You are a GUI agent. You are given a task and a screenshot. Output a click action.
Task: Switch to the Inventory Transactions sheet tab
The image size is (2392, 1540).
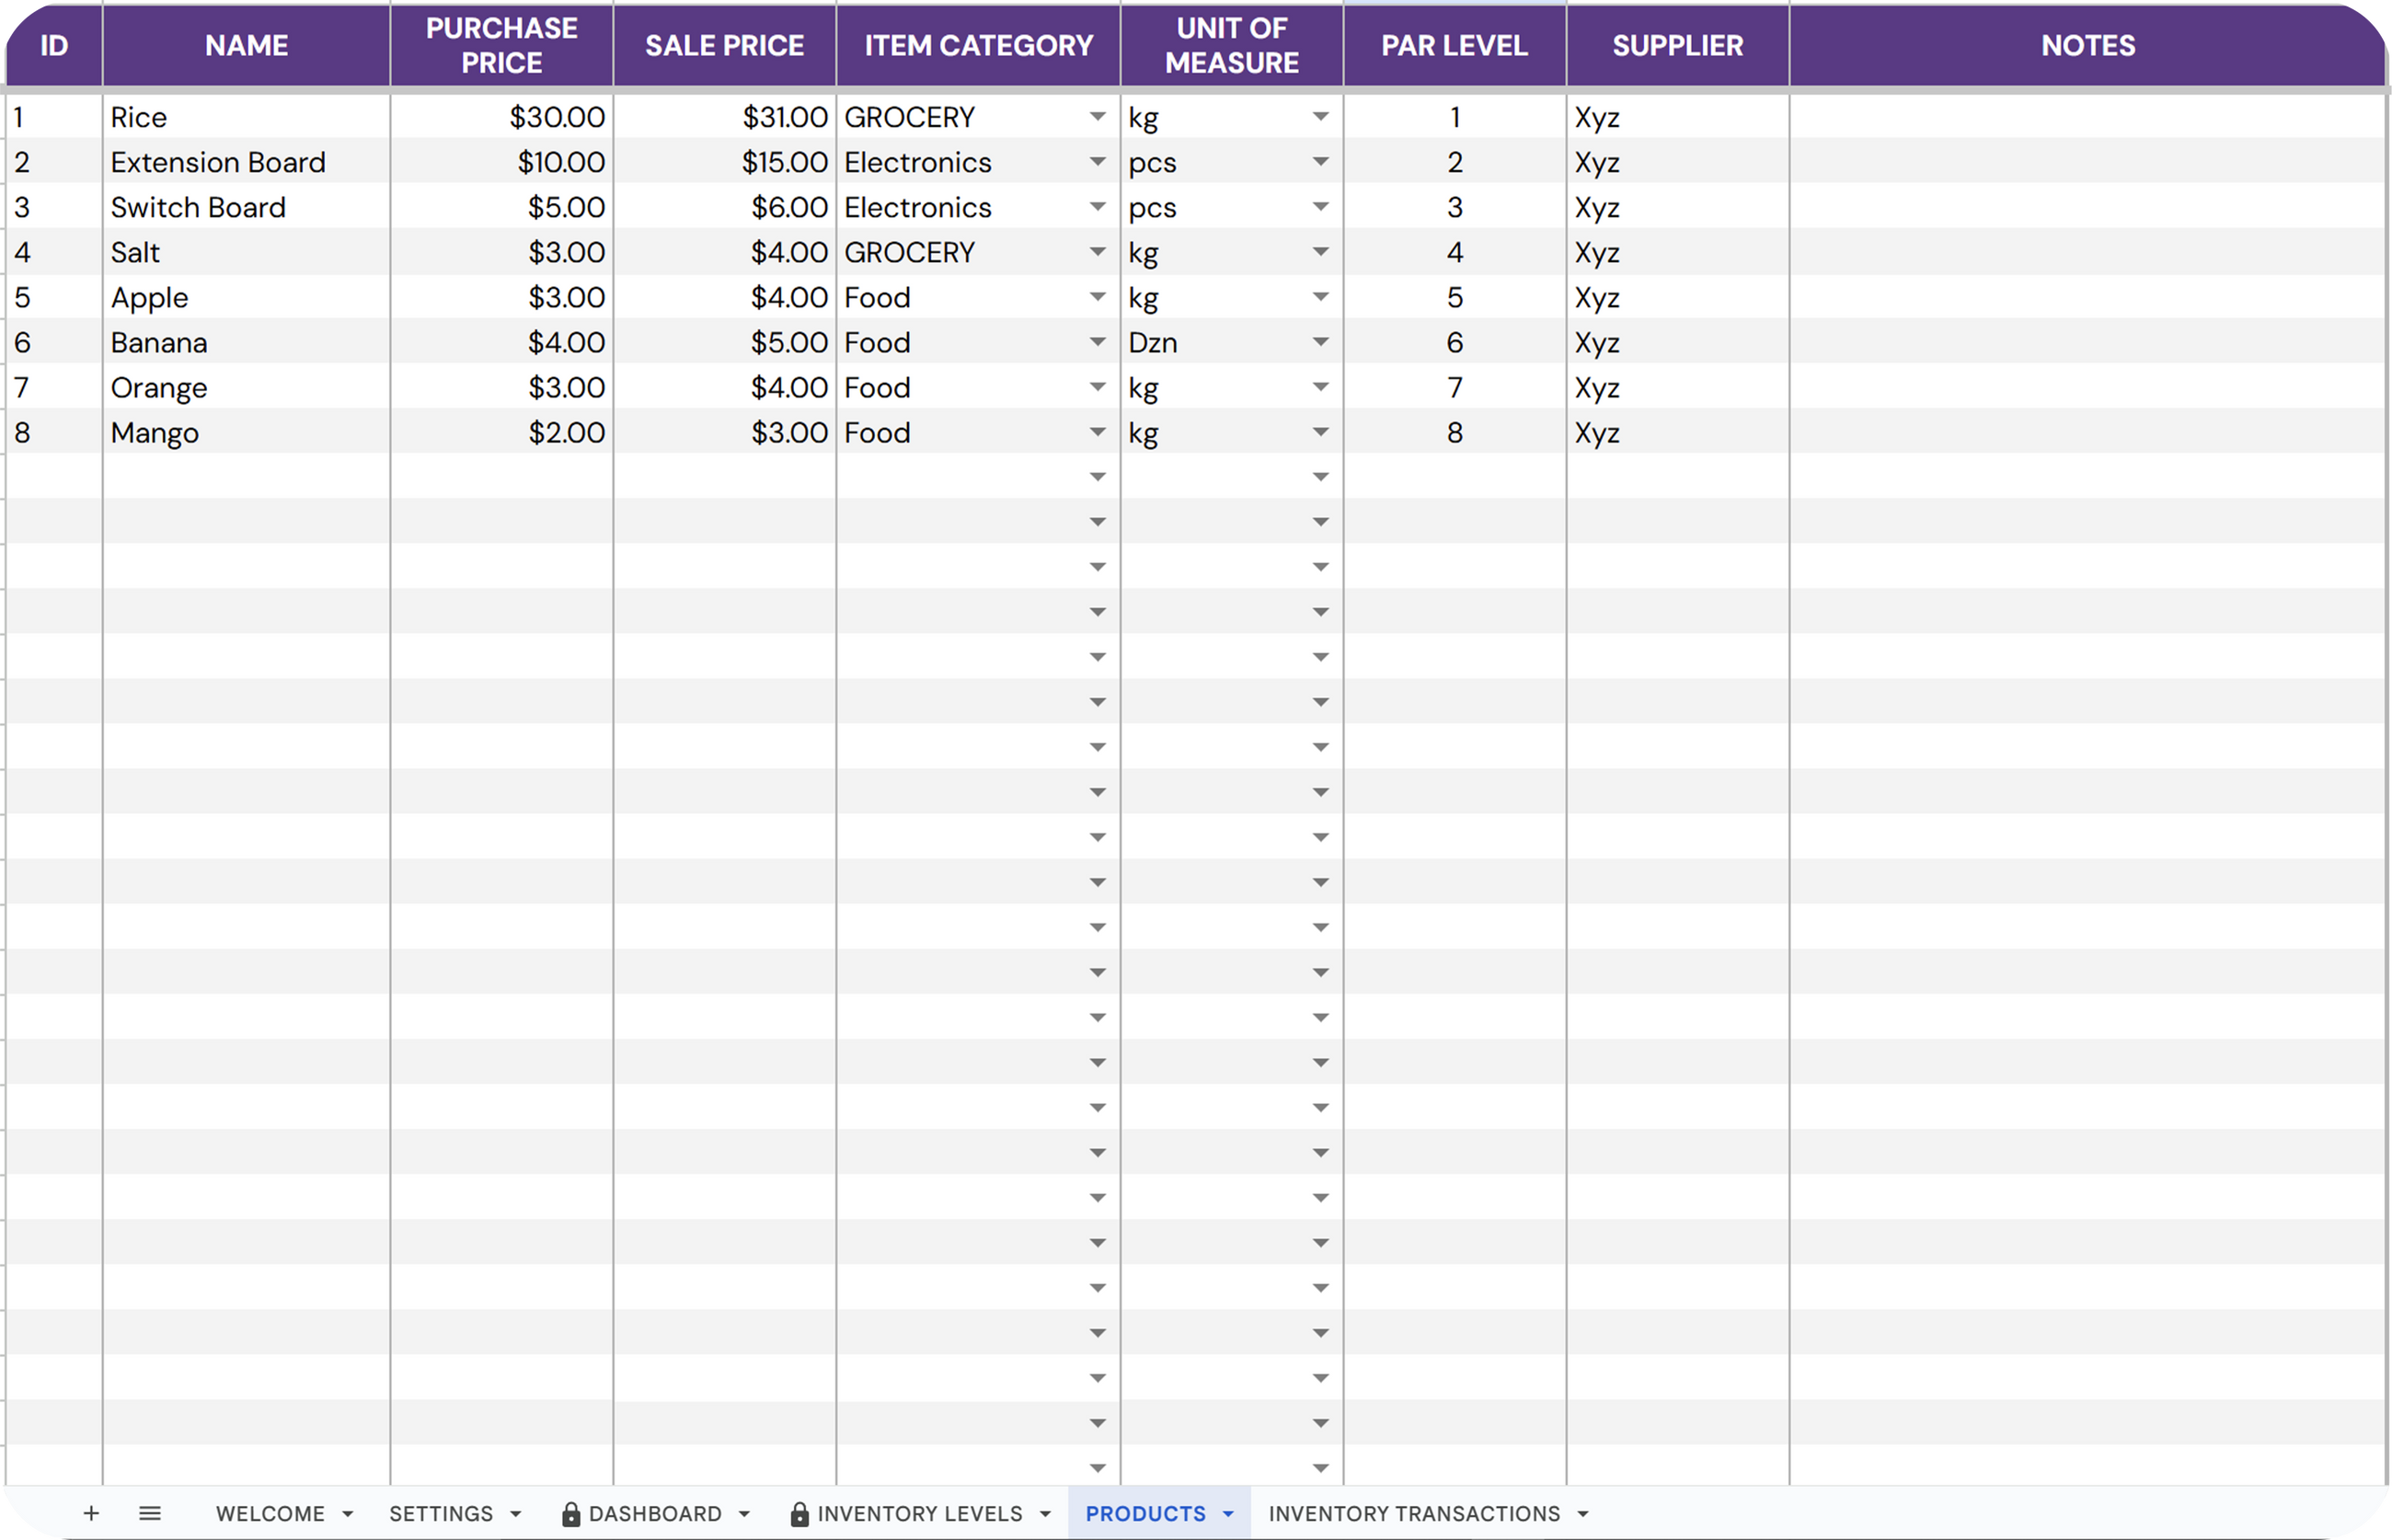1413,1514
